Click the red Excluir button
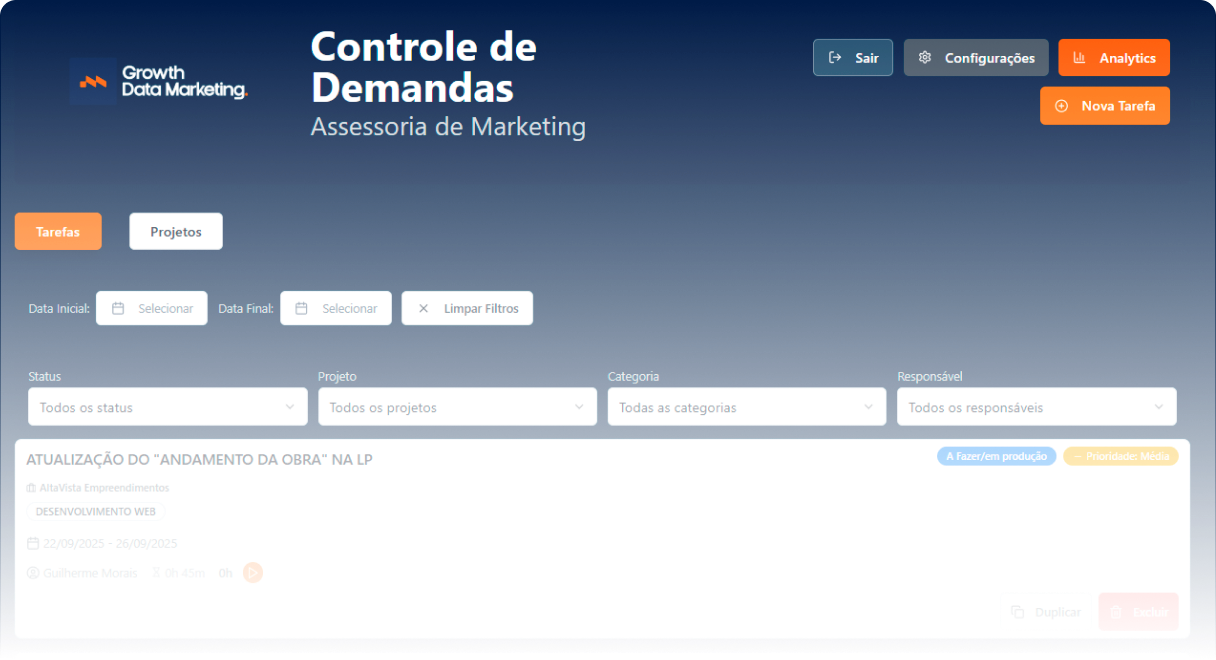This screenshot has height=660, width=1216. (x=1138, y=611)
